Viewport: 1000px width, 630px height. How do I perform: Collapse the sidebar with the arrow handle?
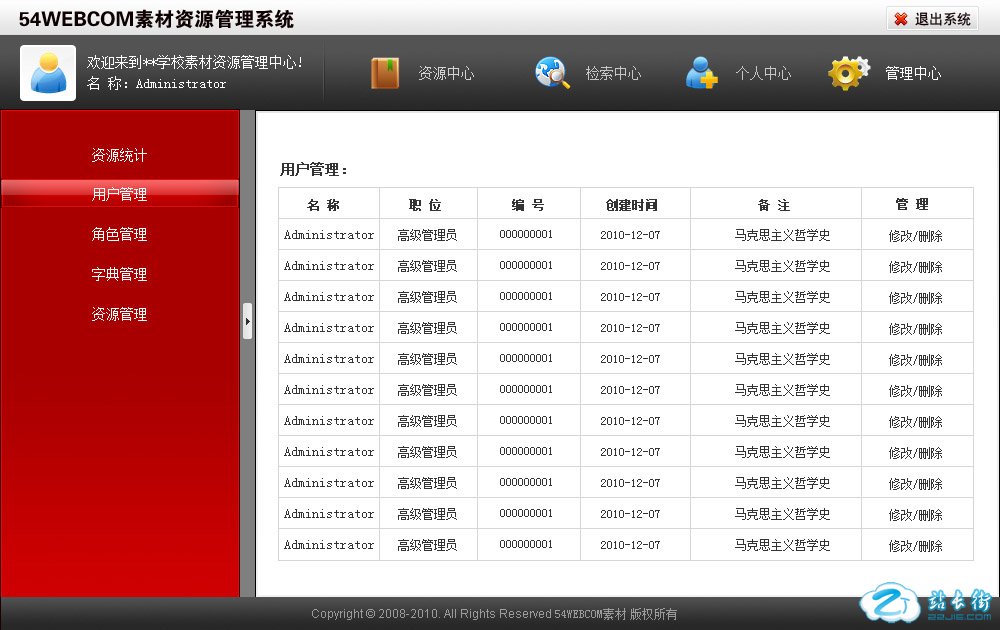click(x=247, y=321)
